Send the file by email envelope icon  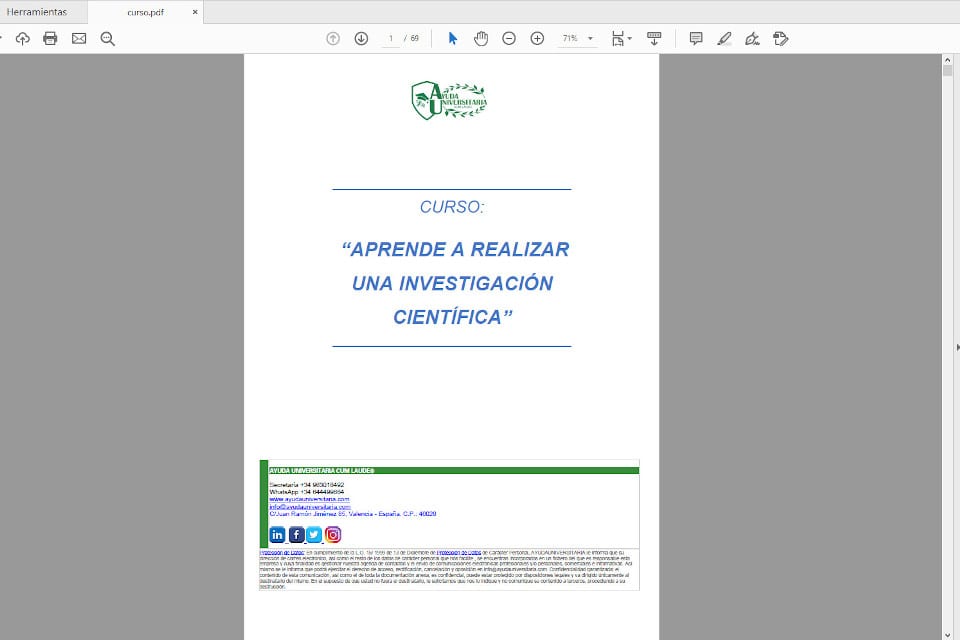pyautogui.click(x=79, y=38)
